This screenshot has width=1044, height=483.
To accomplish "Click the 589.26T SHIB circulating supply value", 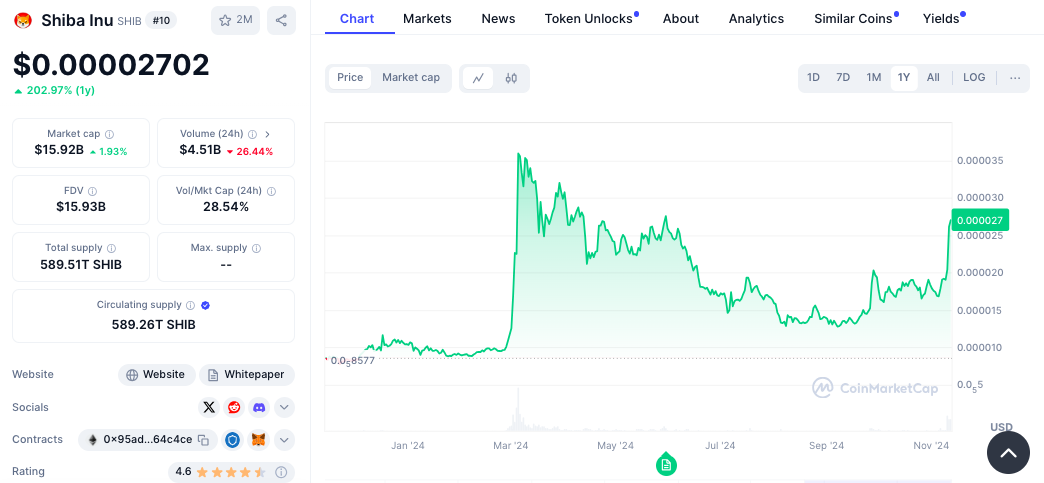I will coord(154,324).
